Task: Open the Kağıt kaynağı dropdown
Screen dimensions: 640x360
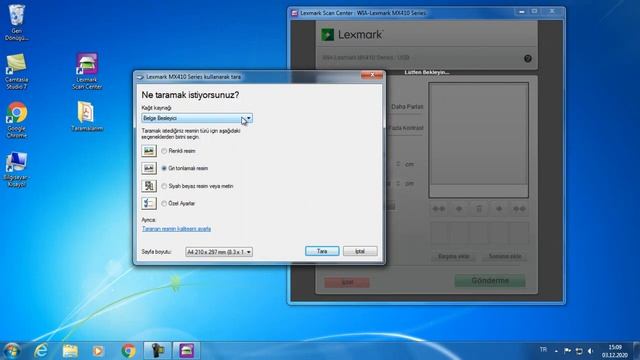Action: [x=197, y=118]
